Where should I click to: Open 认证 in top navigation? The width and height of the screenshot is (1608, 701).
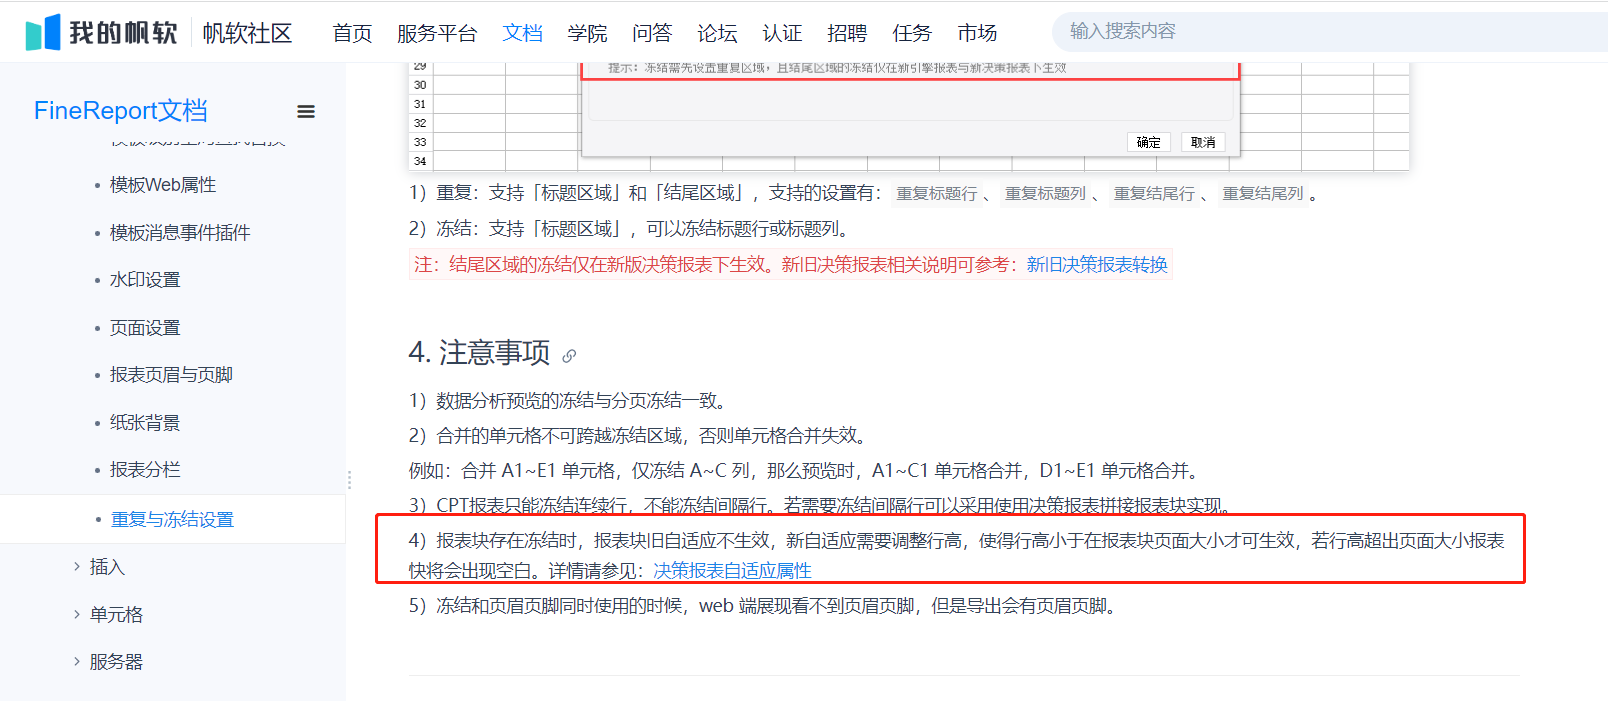tap(782, 33)
